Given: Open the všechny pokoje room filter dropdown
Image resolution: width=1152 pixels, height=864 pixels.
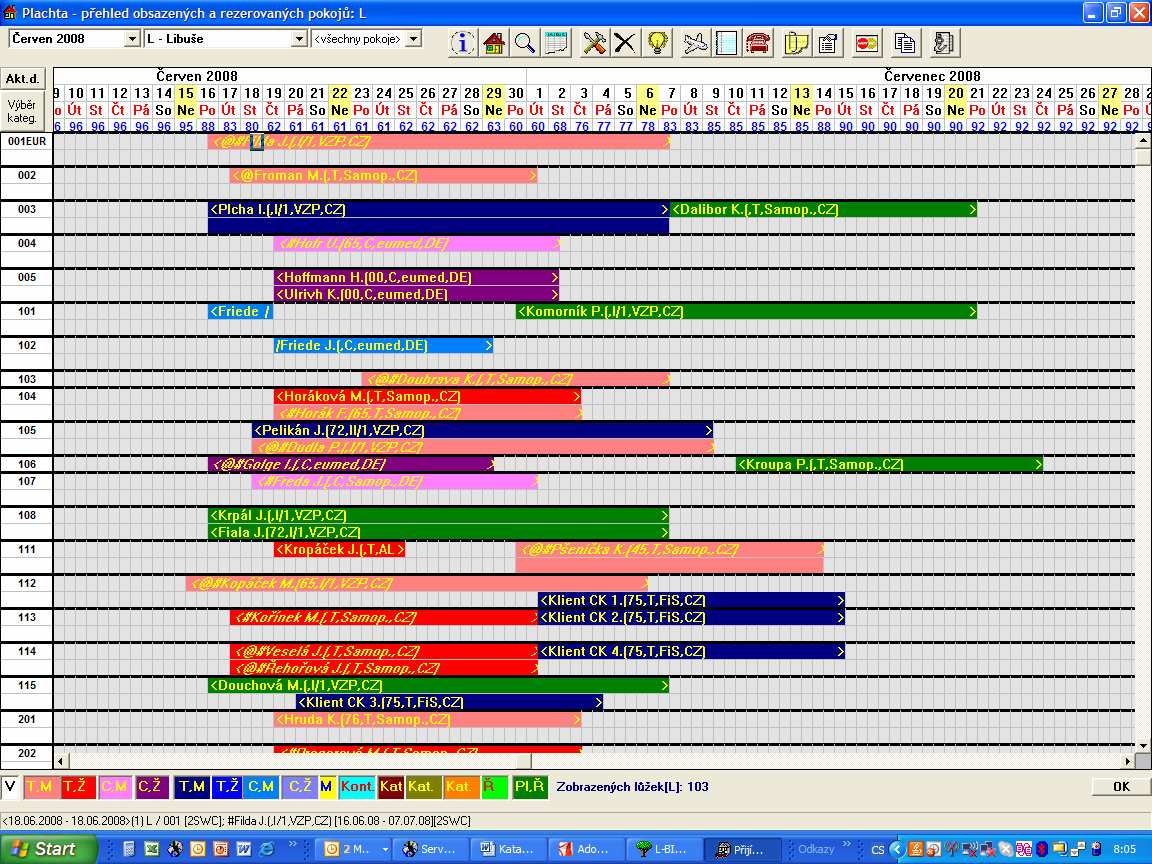Looking at the screenshot, I should 414,39.
